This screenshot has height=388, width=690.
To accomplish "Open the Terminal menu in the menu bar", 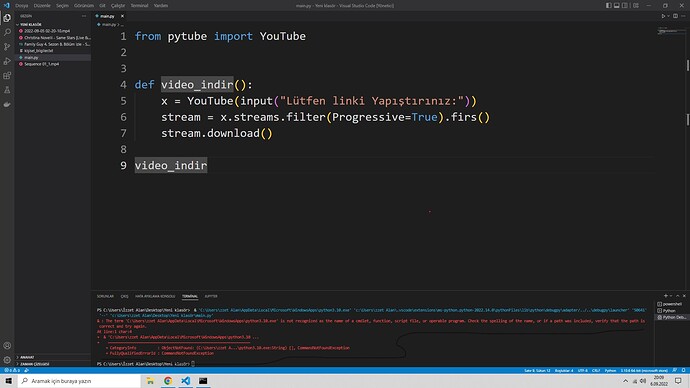I will pyautogui.click(x=139, y=6).
